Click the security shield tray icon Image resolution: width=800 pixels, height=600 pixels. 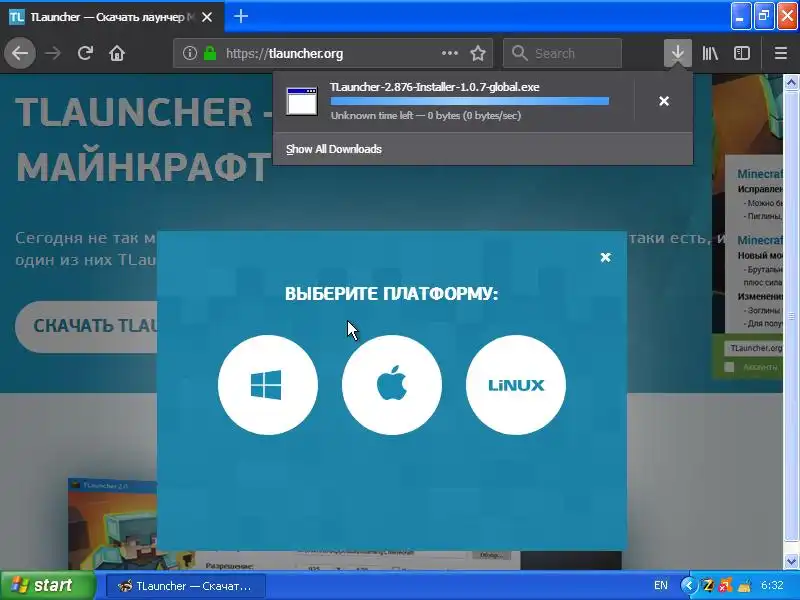tap(726, 585)
